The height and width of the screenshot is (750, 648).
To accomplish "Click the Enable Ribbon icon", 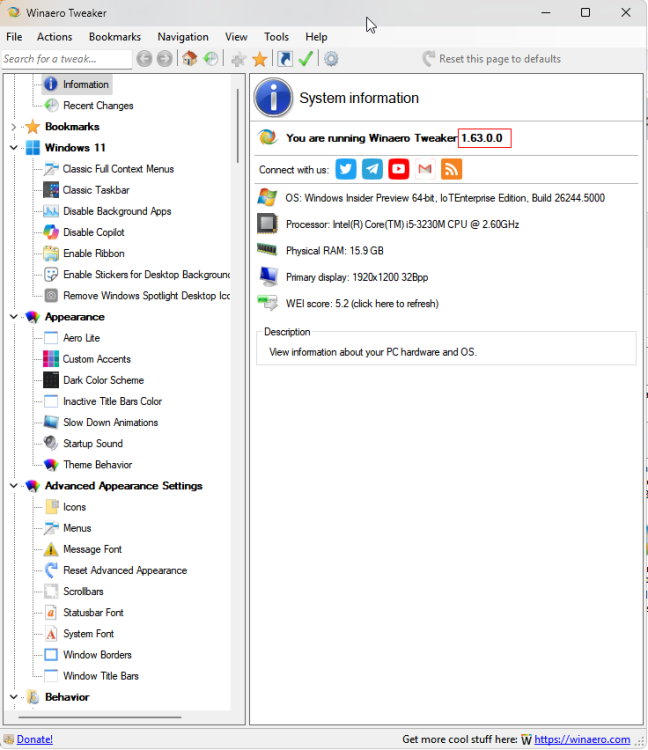I will 51,254.
